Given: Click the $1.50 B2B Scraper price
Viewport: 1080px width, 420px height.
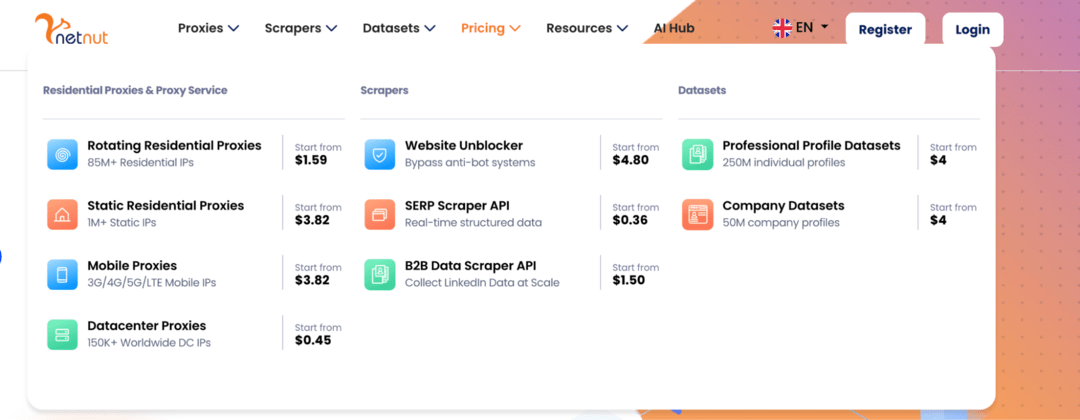Looking at the screenshot, I should coord(629,280).
